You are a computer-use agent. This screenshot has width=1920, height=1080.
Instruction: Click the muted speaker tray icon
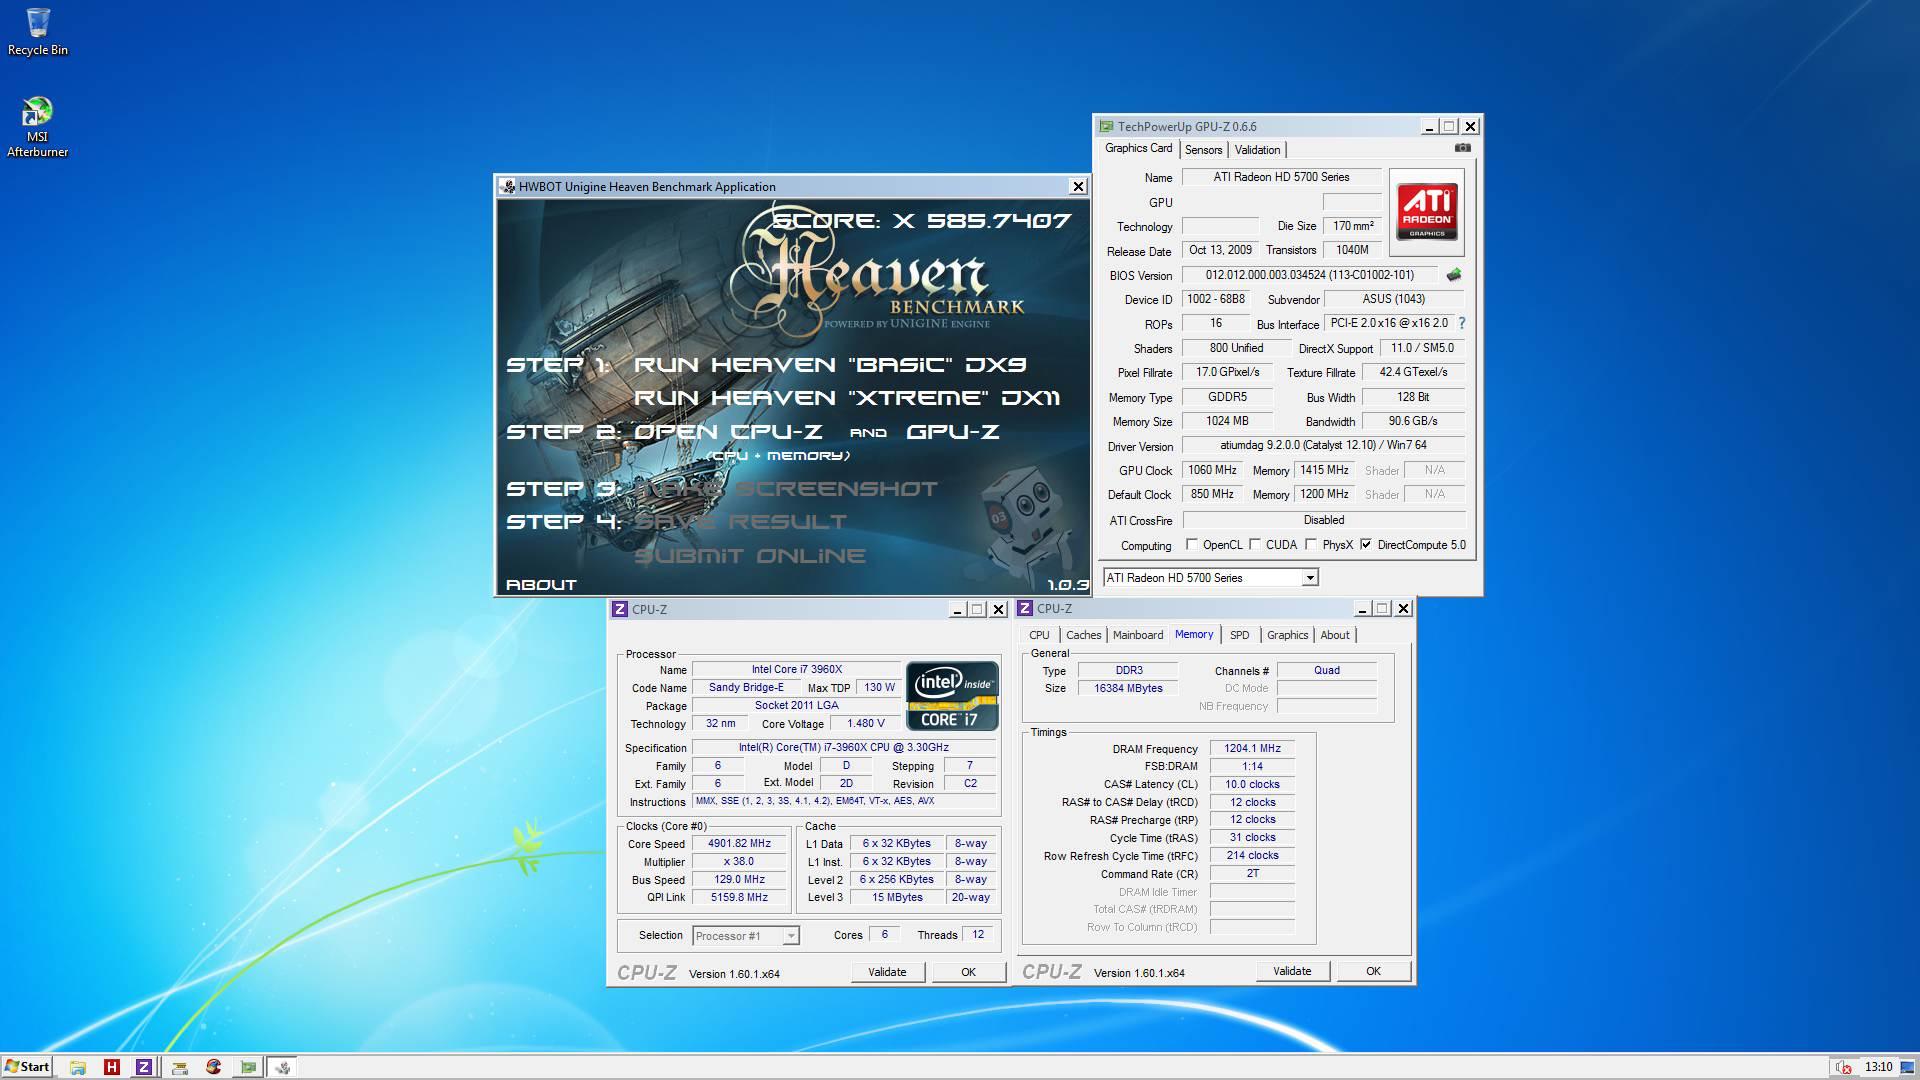click(x=1843, y=1067)
